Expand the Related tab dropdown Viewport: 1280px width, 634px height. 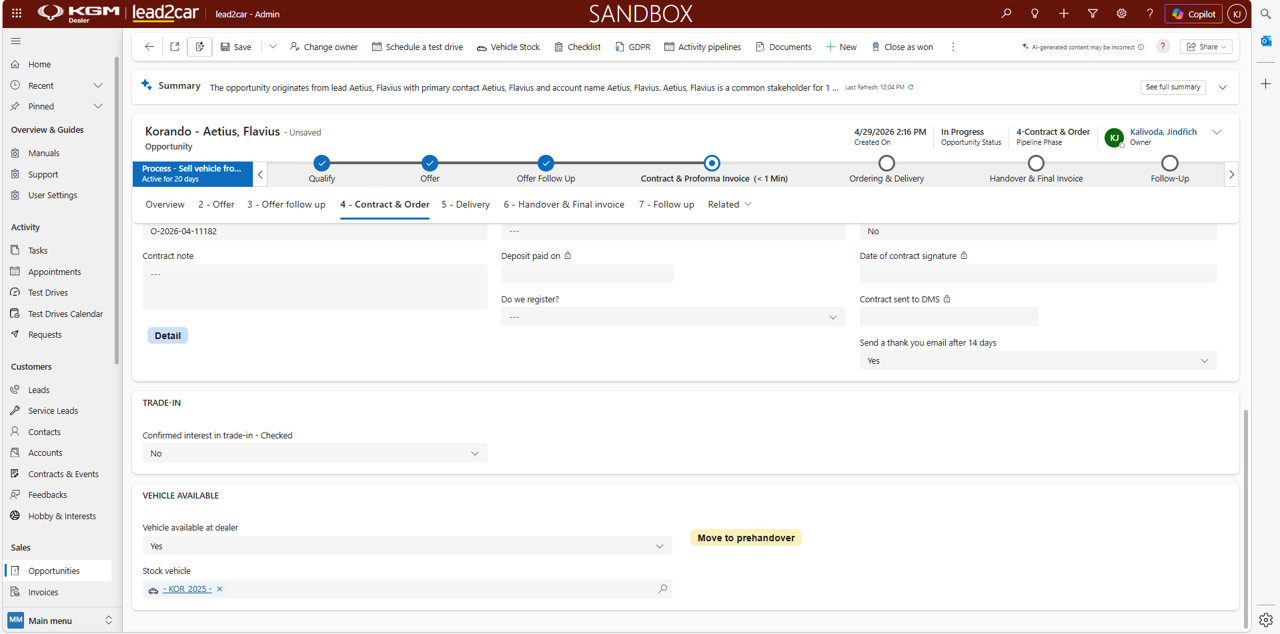[730, 205]
